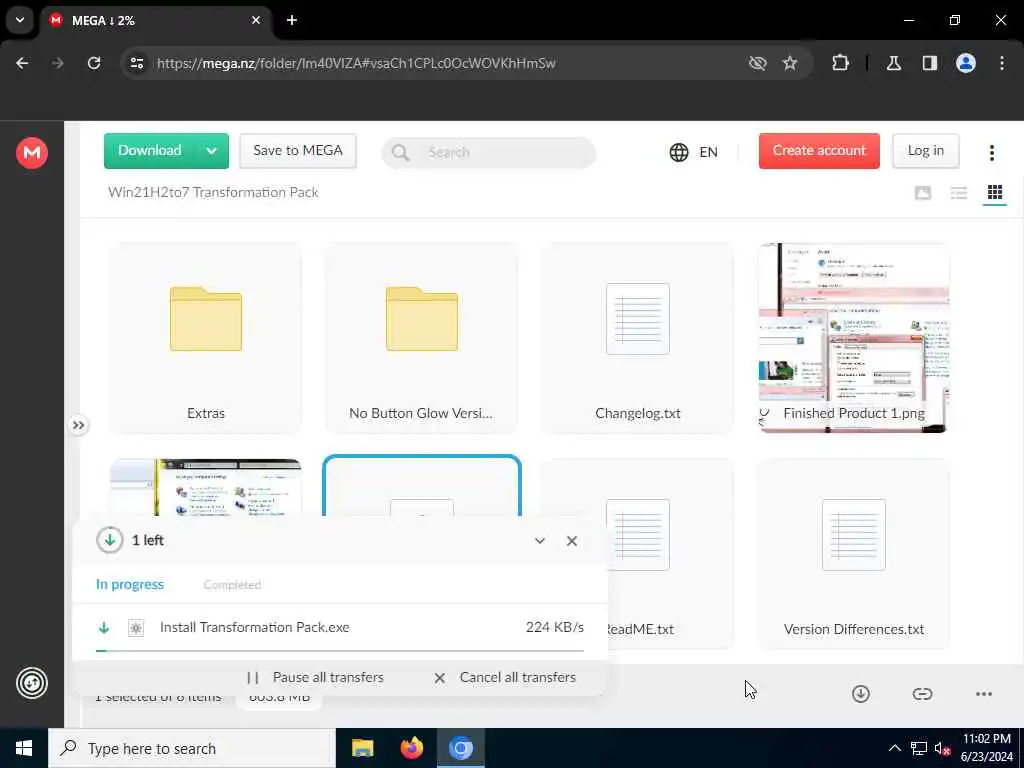
Task: Click the get link icon in bottom bar
Action: 922,694
